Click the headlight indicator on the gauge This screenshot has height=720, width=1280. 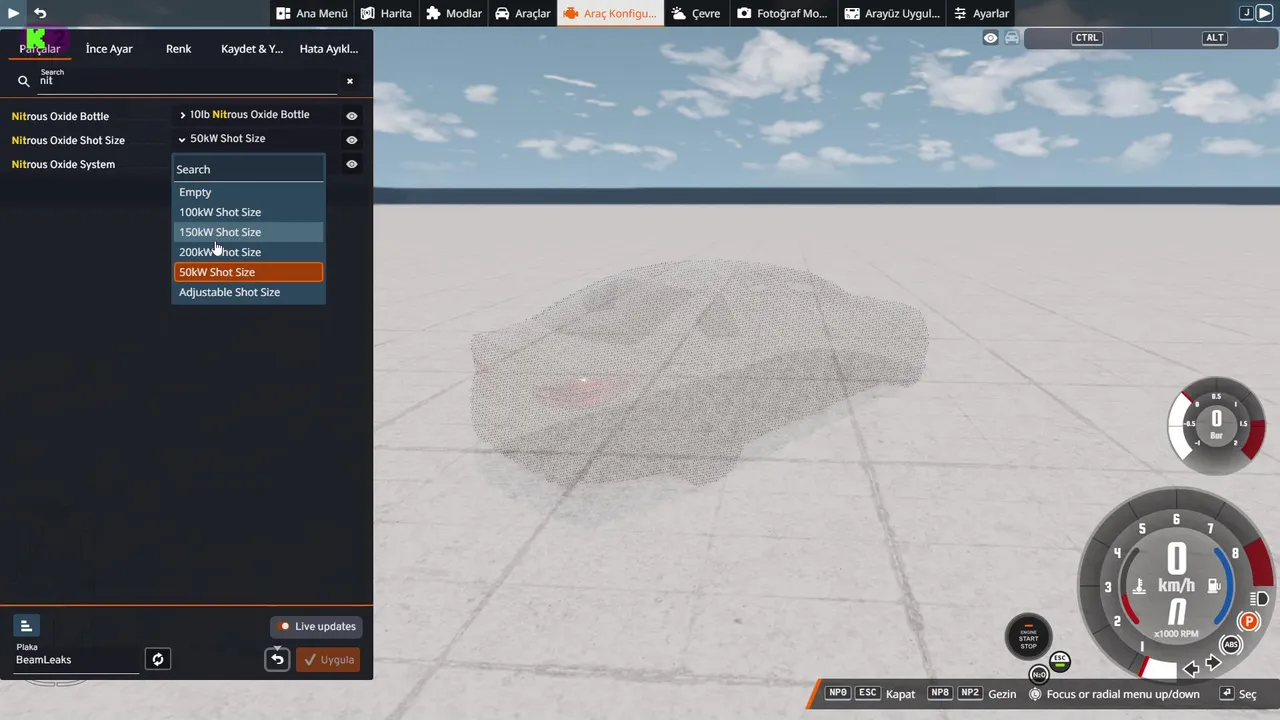[1259, 598]
